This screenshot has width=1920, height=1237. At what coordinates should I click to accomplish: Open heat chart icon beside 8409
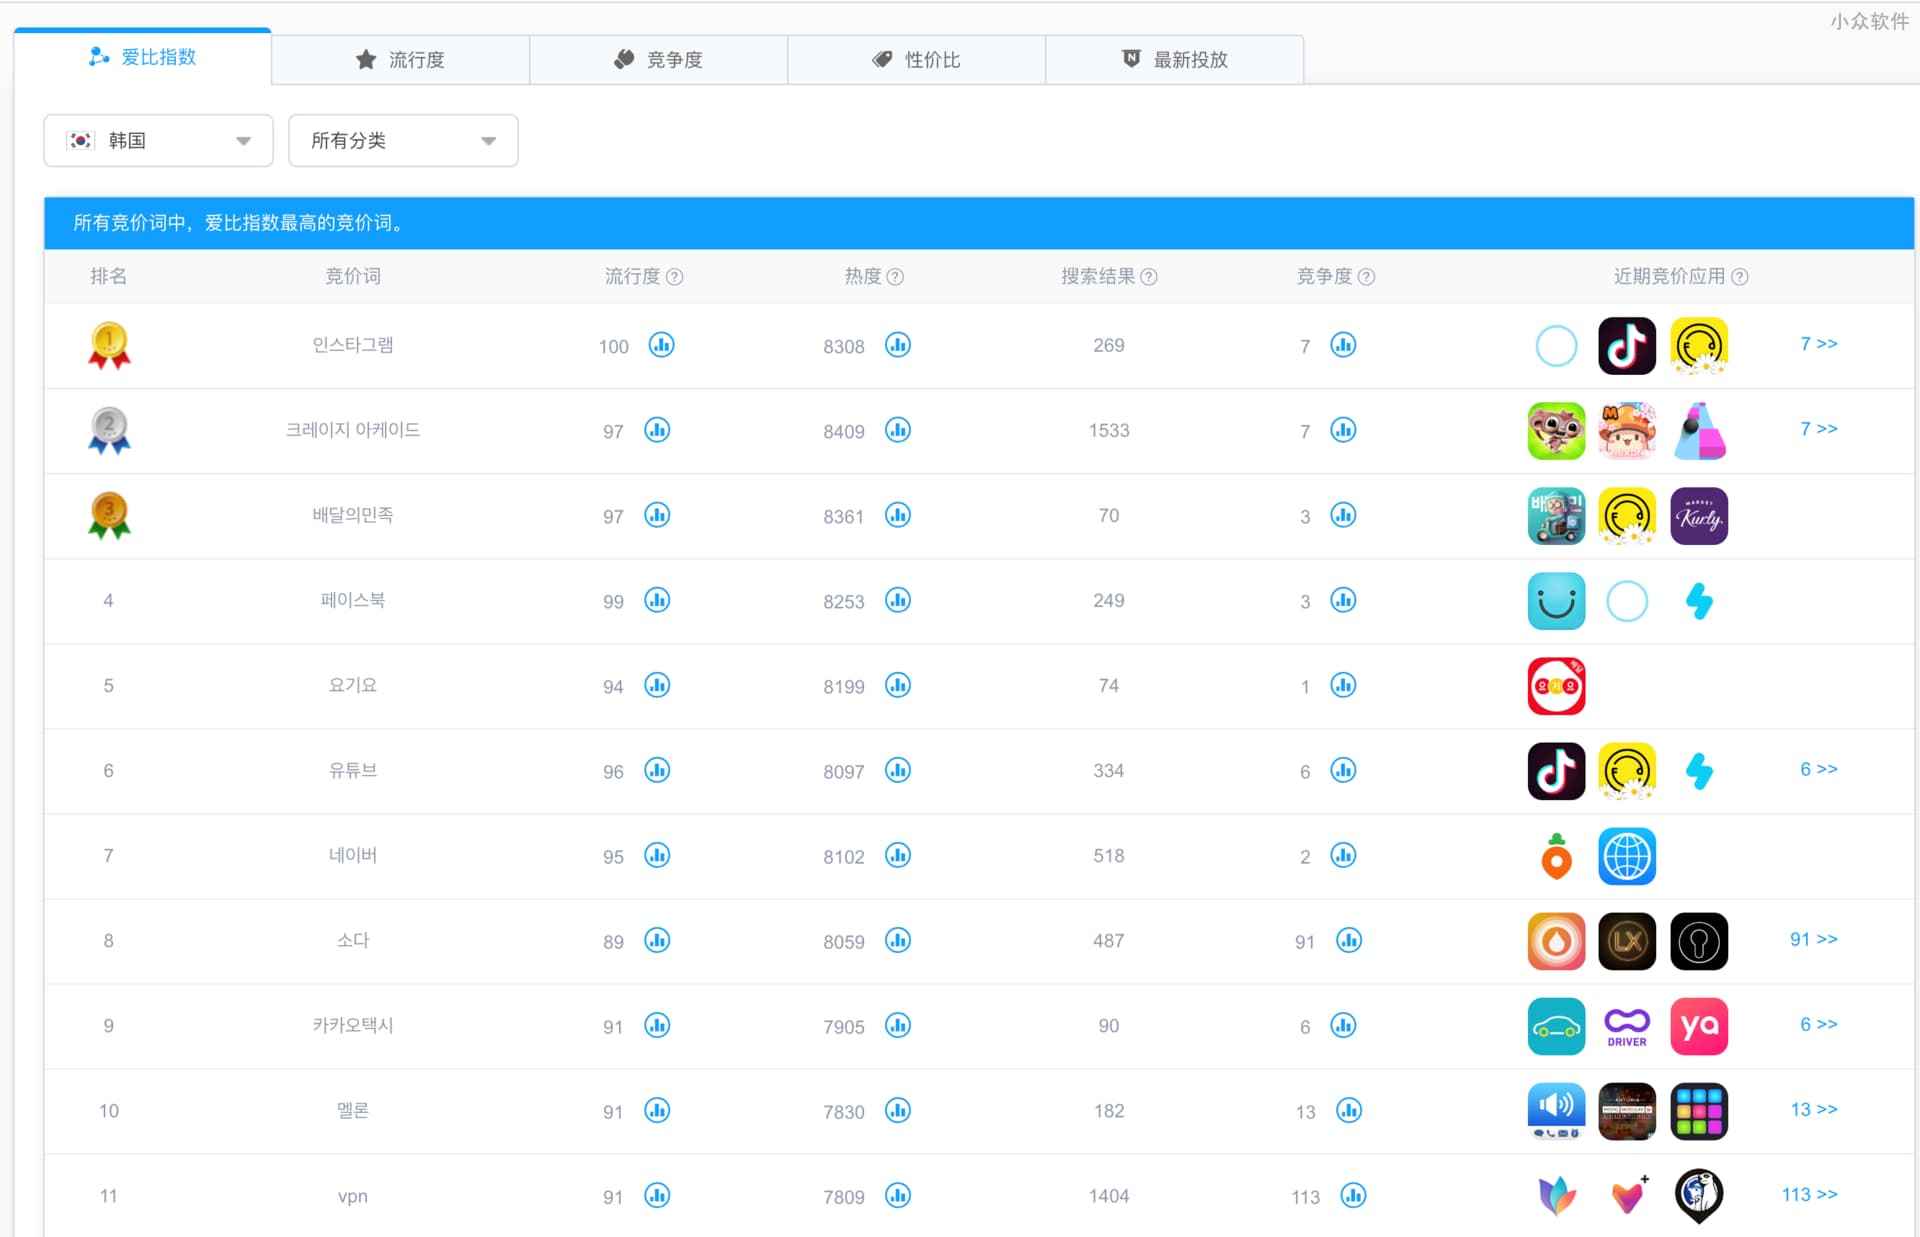898,430
